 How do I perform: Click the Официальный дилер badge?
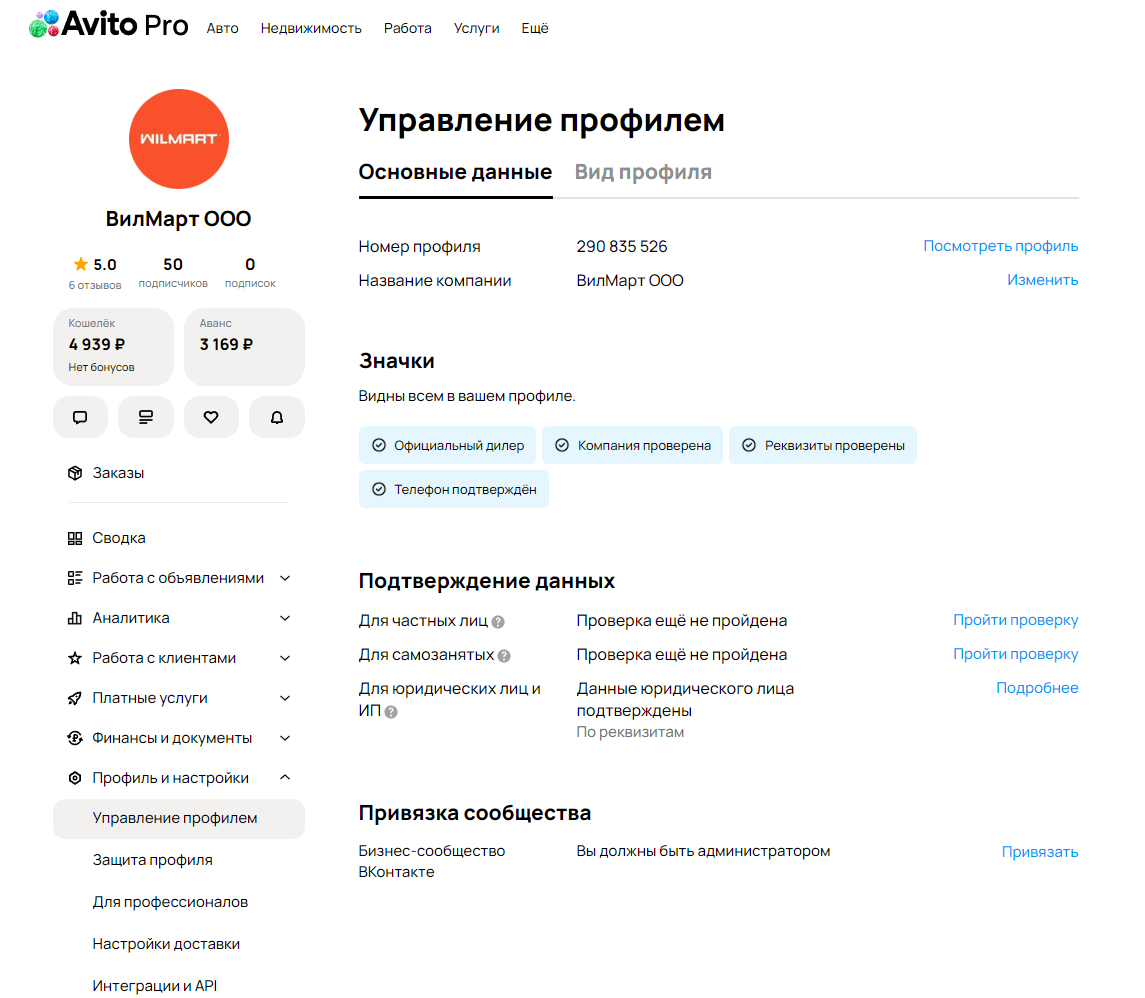pos(447,445)
